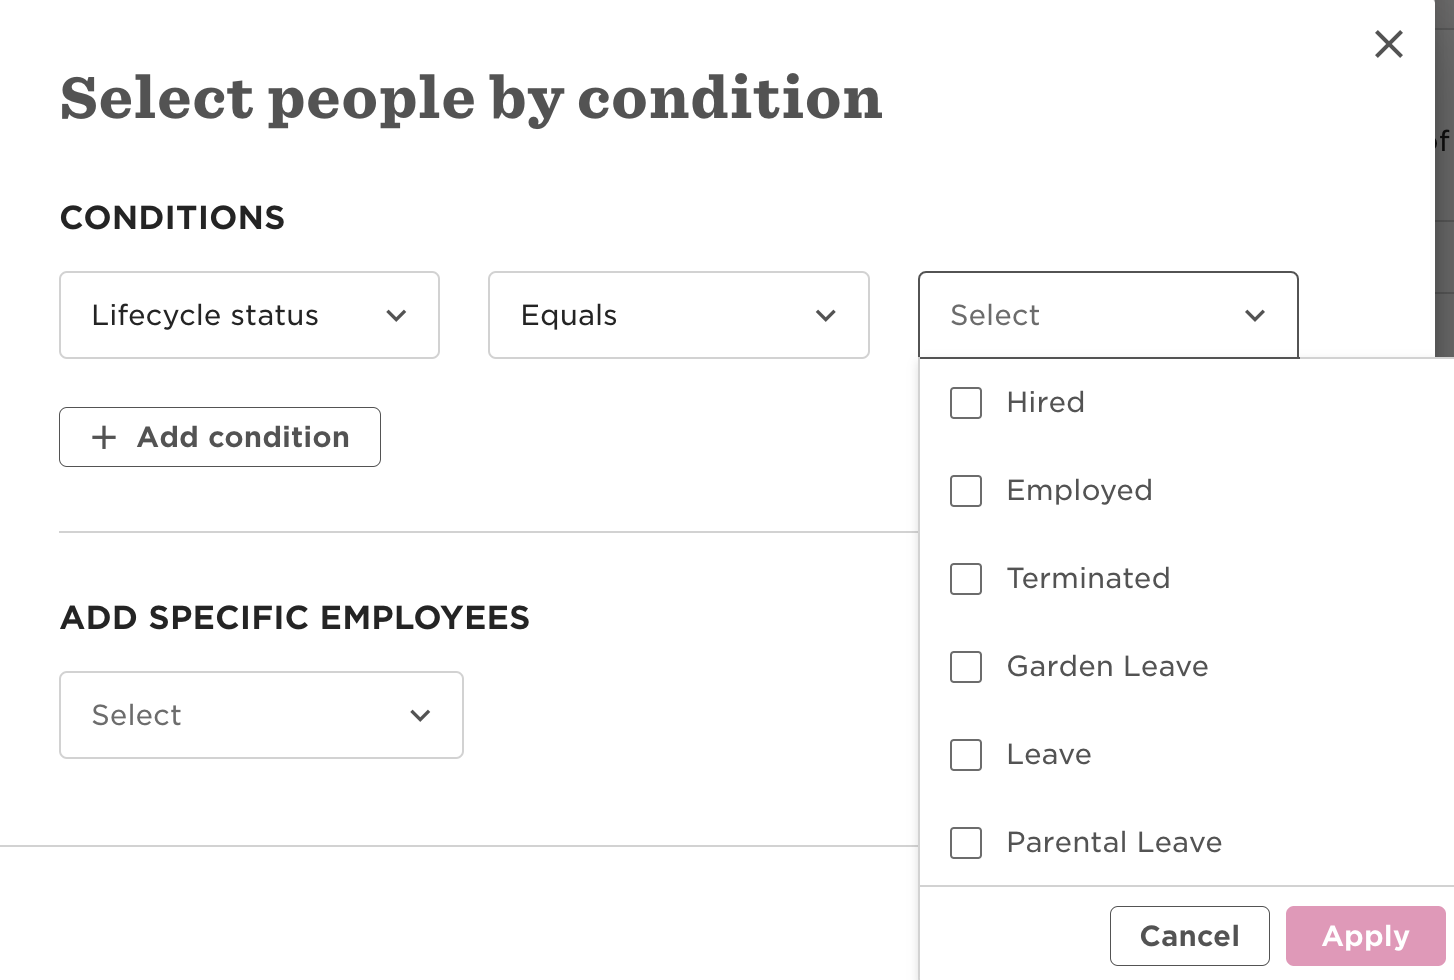Open the Equals operator dropdown
This screenshot has width=1454, height=980.
[660, 315]
